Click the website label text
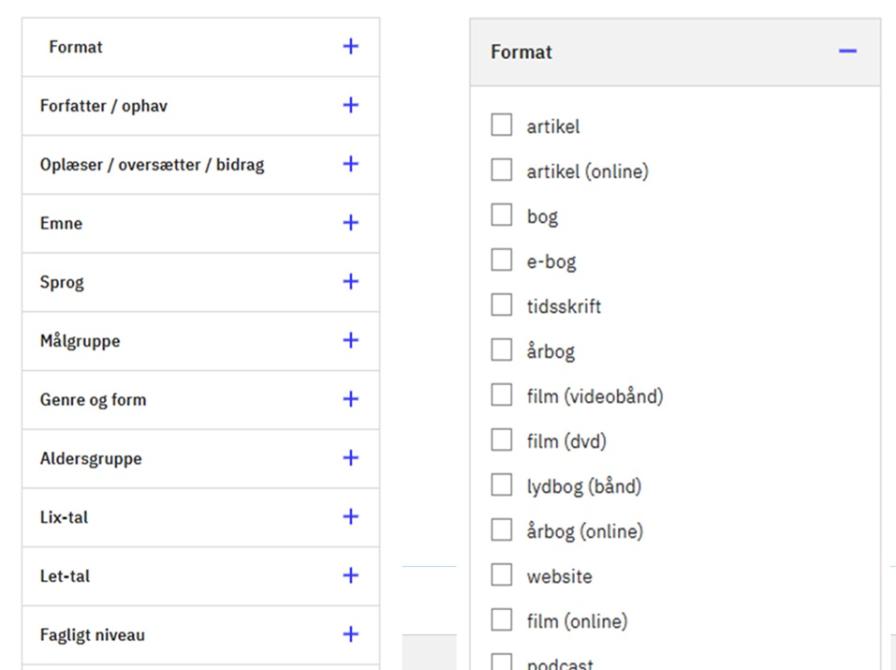Image resolution: width=896 pixels, height=670 pixels. click(559, 577)
